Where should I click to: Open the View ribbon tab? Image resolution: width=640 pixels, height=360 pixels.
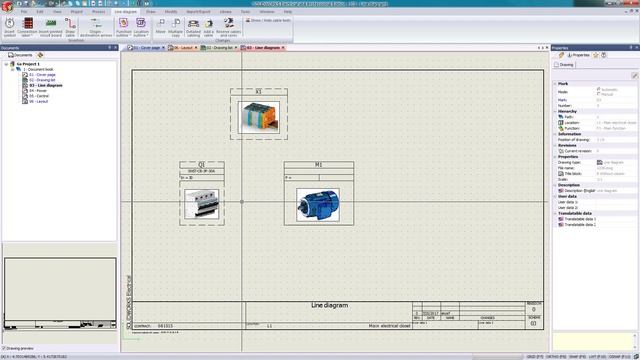57,12
